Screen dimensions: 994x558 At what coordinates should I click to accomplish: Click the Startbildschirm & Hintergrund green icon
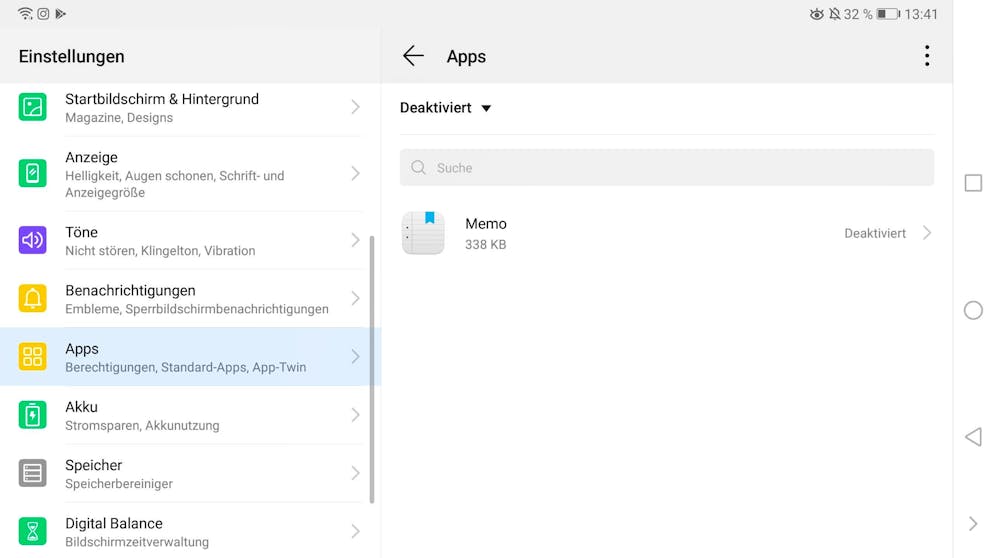click(32, 107)
